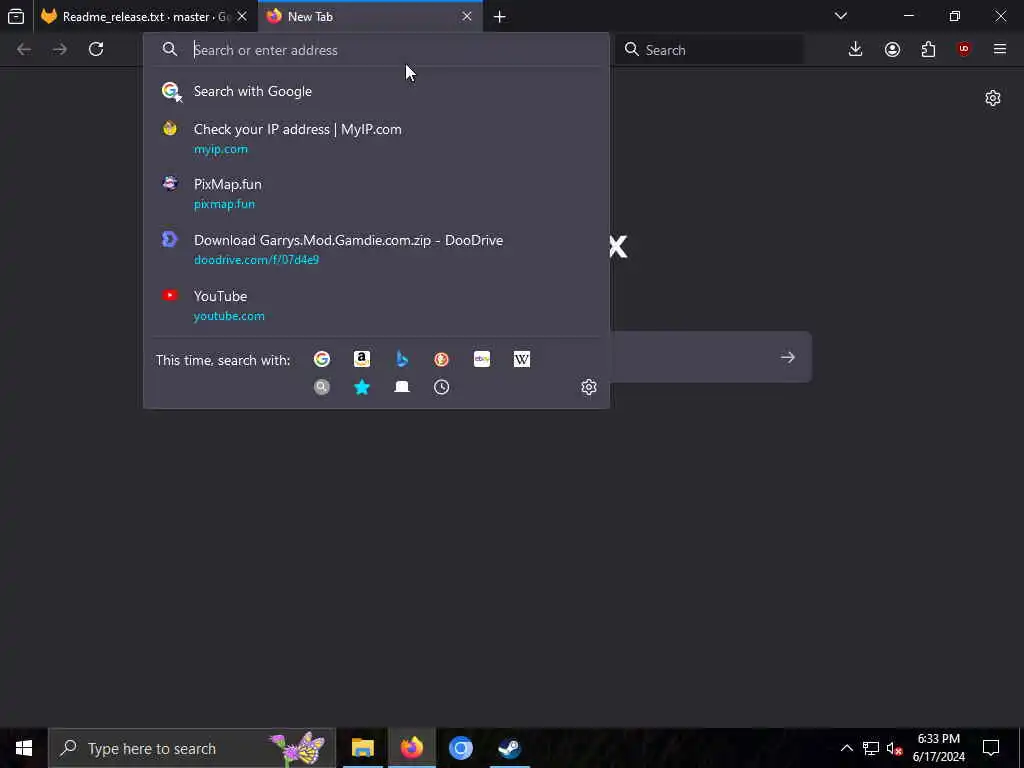Screen dimensions: 1024x768
Task: Show hidden system tray icons
Action: click(846, 748)
